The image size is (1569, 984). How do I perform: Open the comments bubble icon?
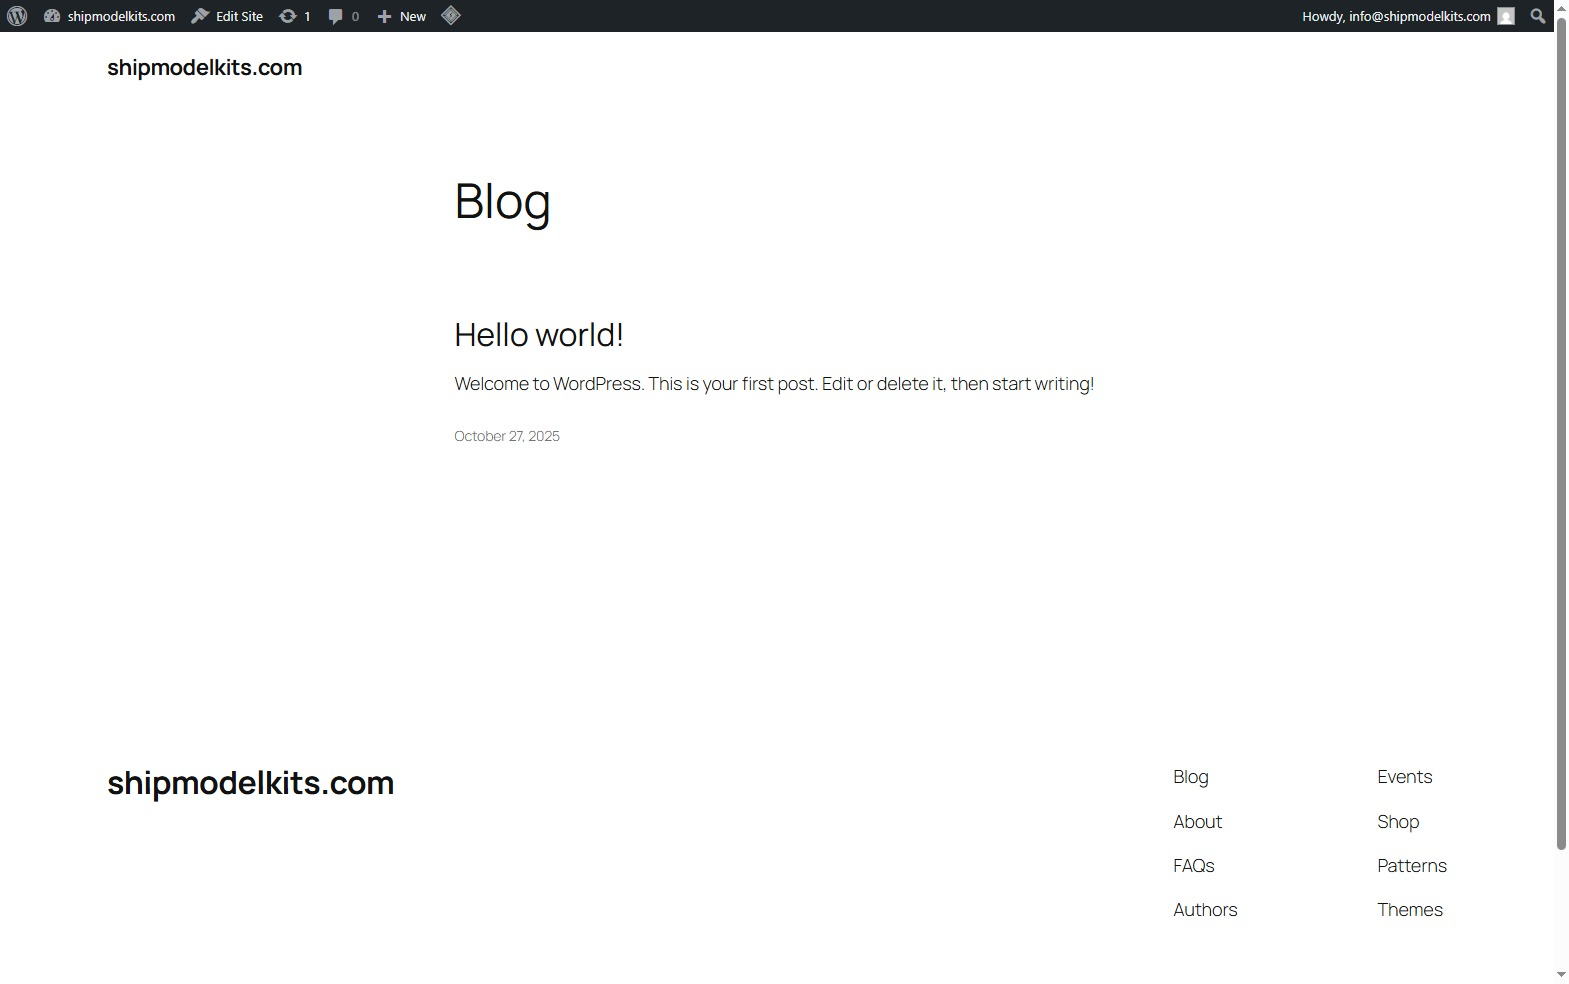(336, 16)
